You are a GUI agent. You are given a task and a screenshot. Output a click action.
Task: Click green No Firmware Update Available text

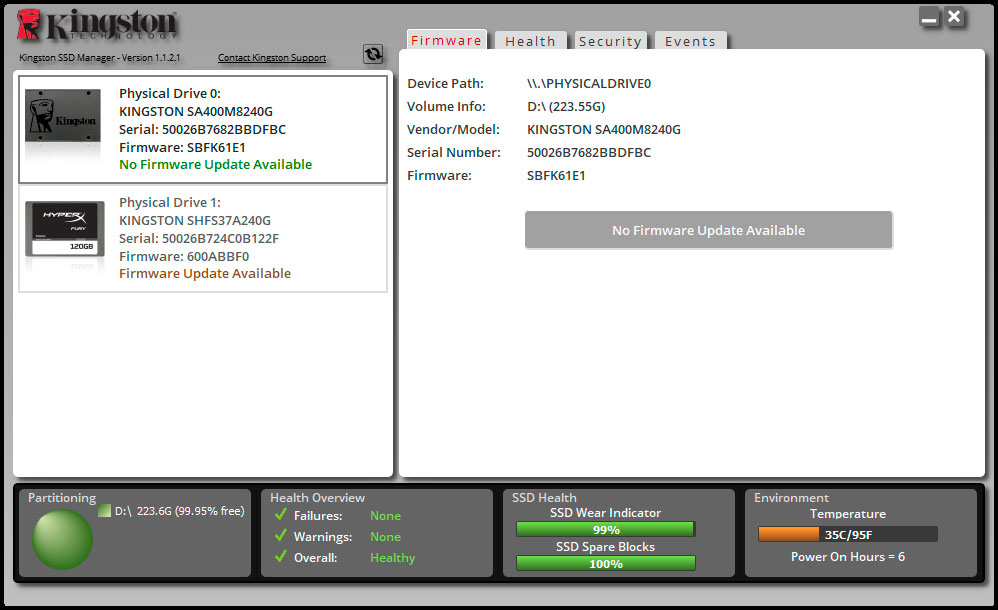pos(215,164)
